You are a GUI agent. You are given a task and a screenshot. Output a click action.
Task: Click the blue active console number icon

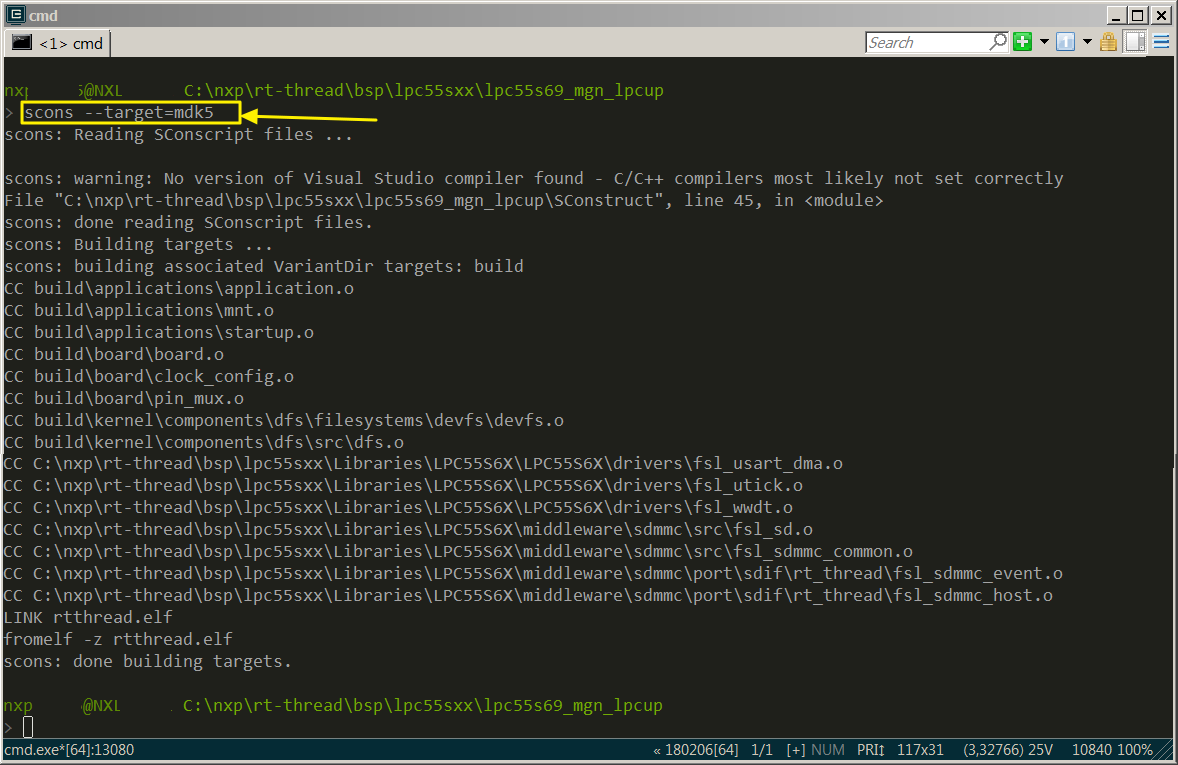coord(1065,42)
